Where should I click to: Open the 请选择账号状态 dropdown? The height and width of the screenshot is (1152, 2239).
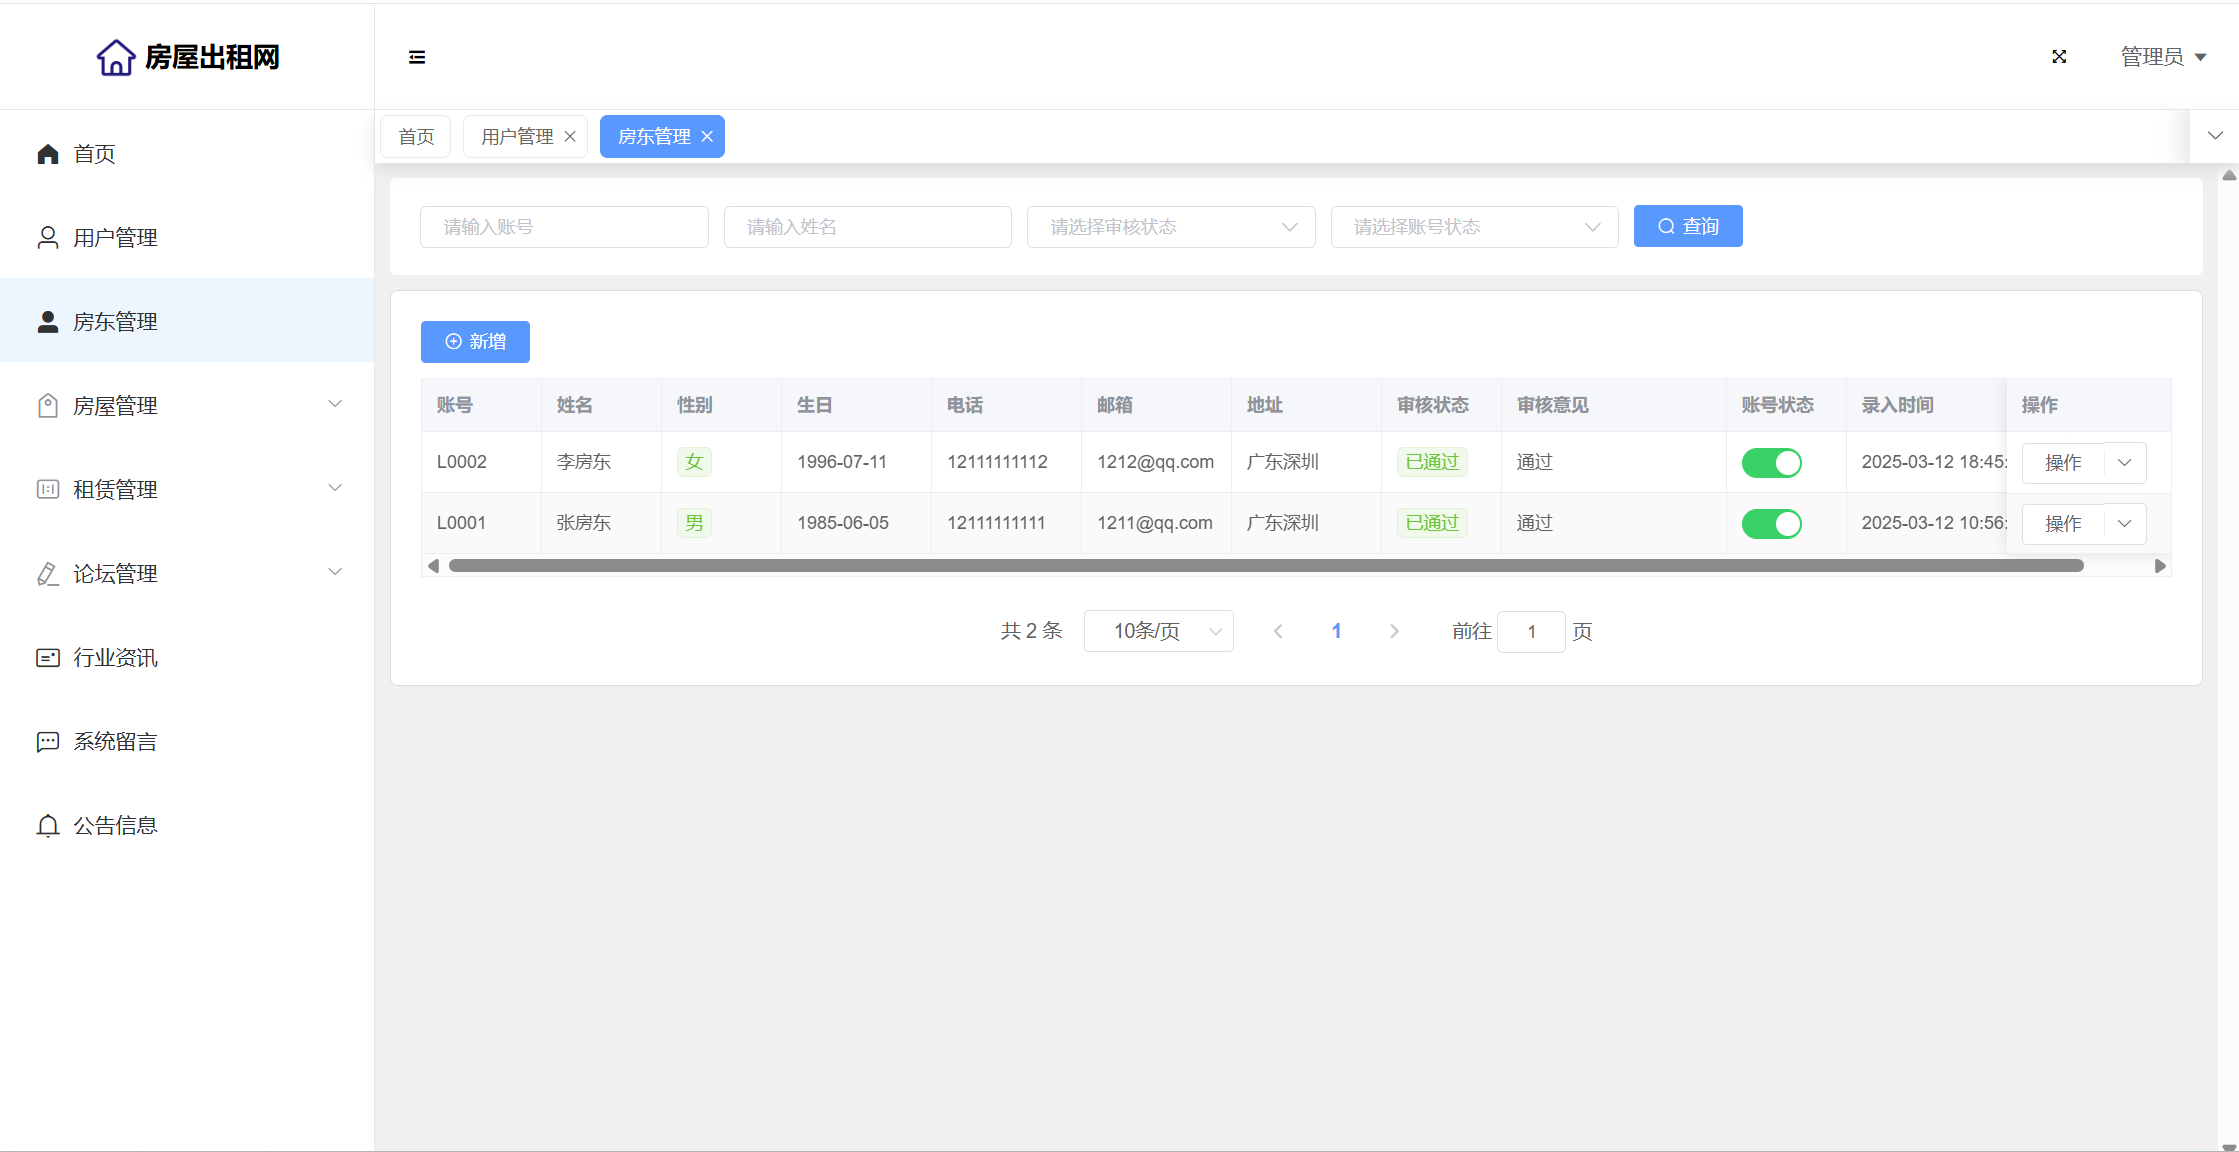[x=1474, y=227]
